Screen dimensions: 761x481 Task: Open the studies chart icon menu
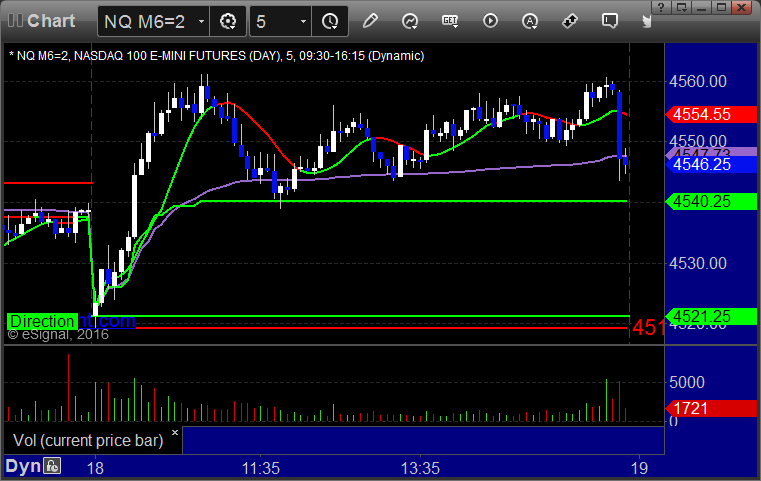pos(410,21)
